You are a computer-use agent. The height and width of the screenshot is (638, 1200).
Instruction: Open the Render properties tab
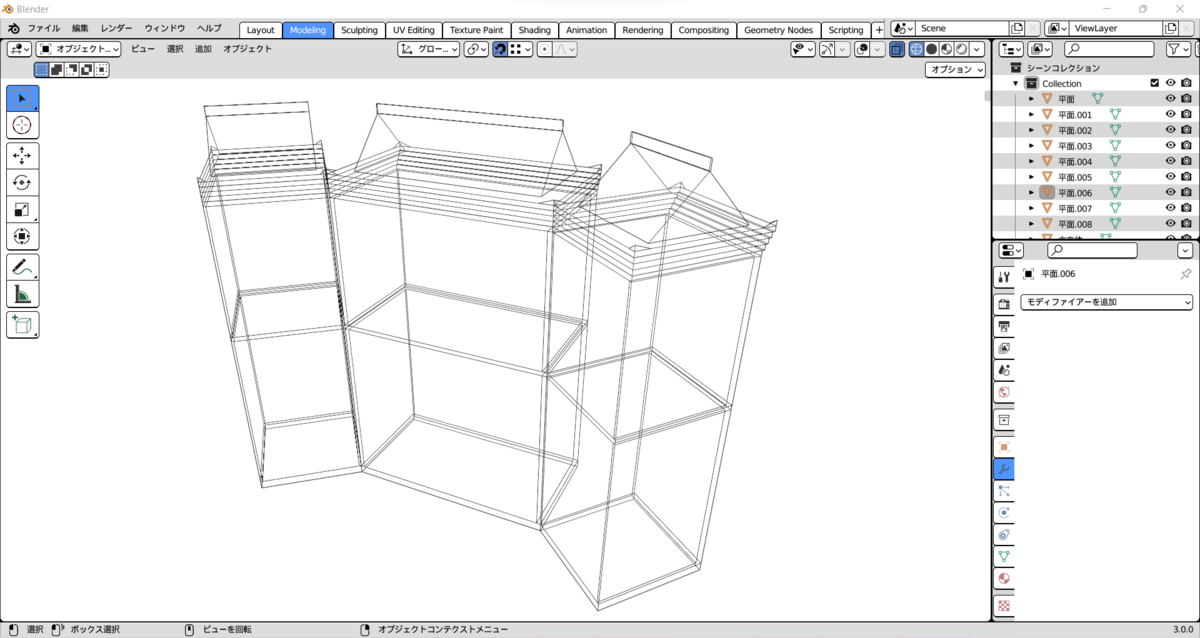[1004, 304]
